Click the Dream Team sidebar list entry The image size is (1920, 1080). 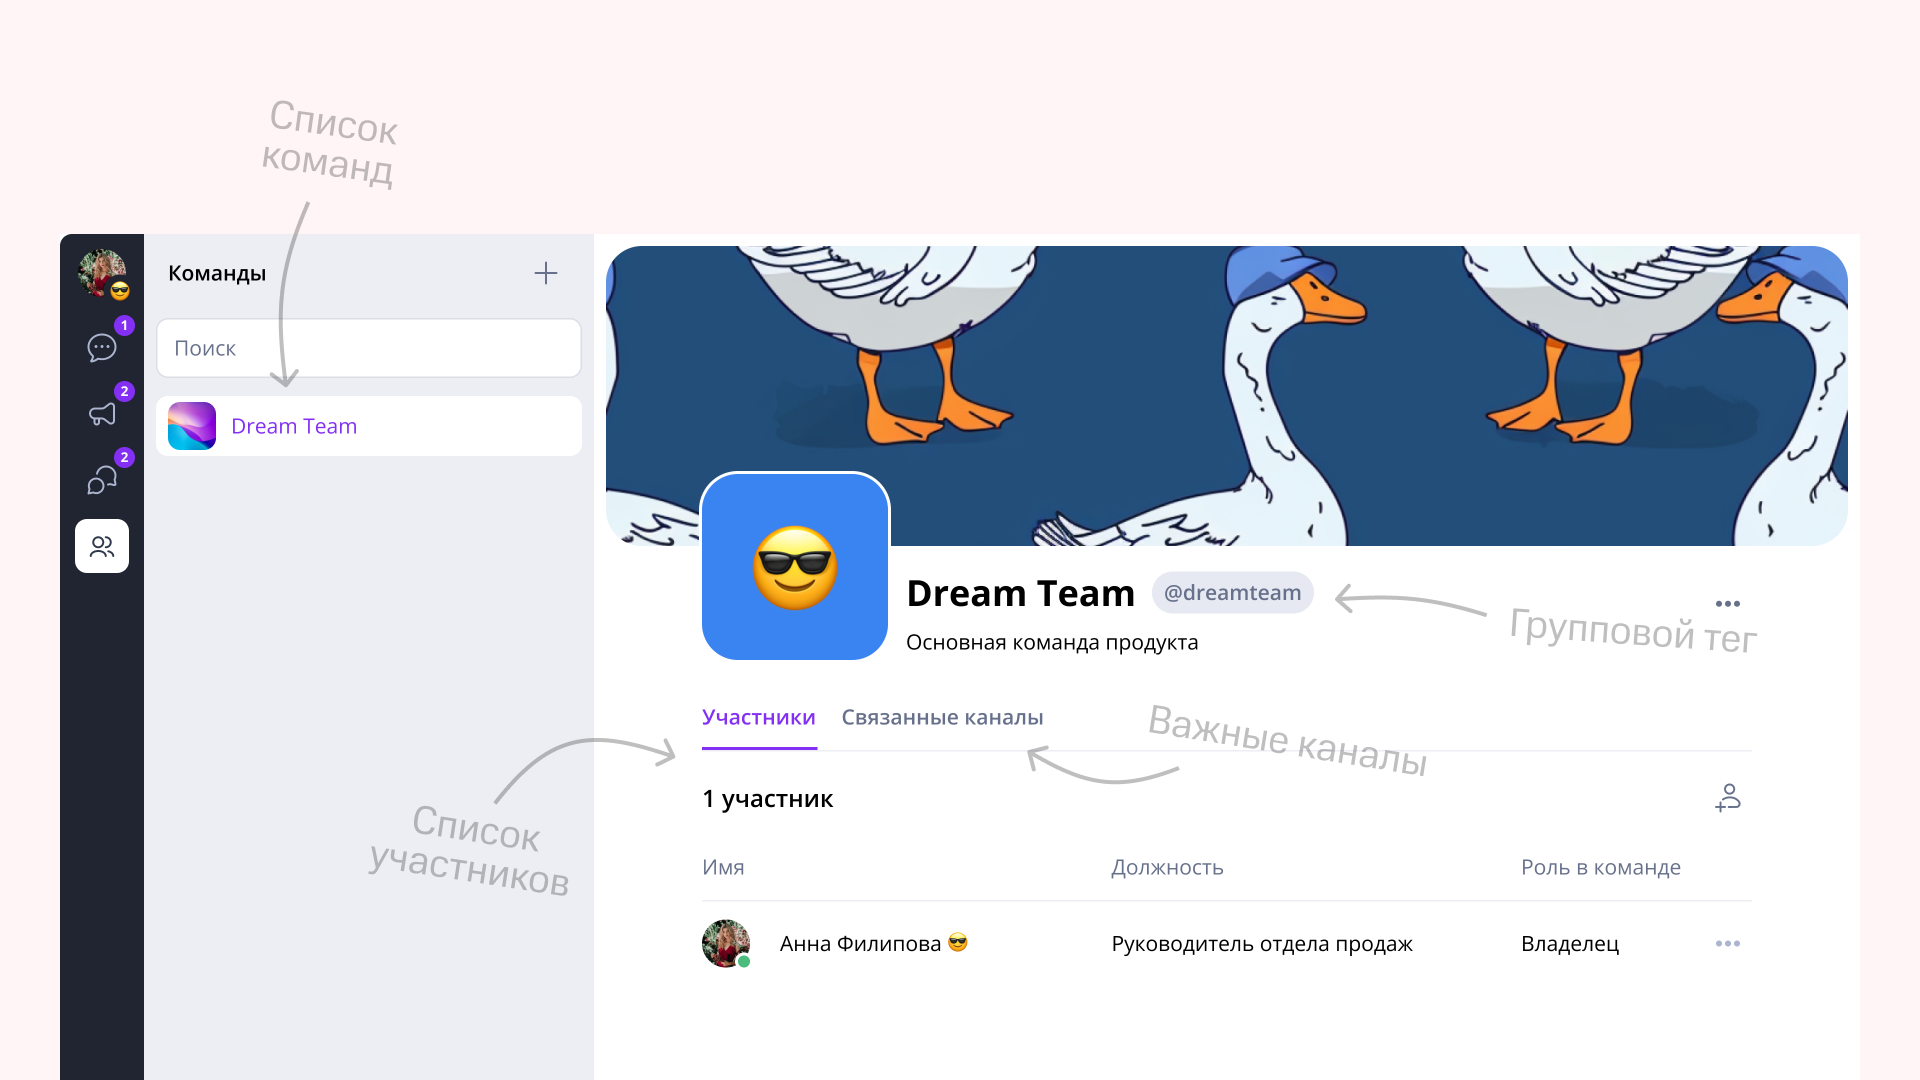click(367, 426)
